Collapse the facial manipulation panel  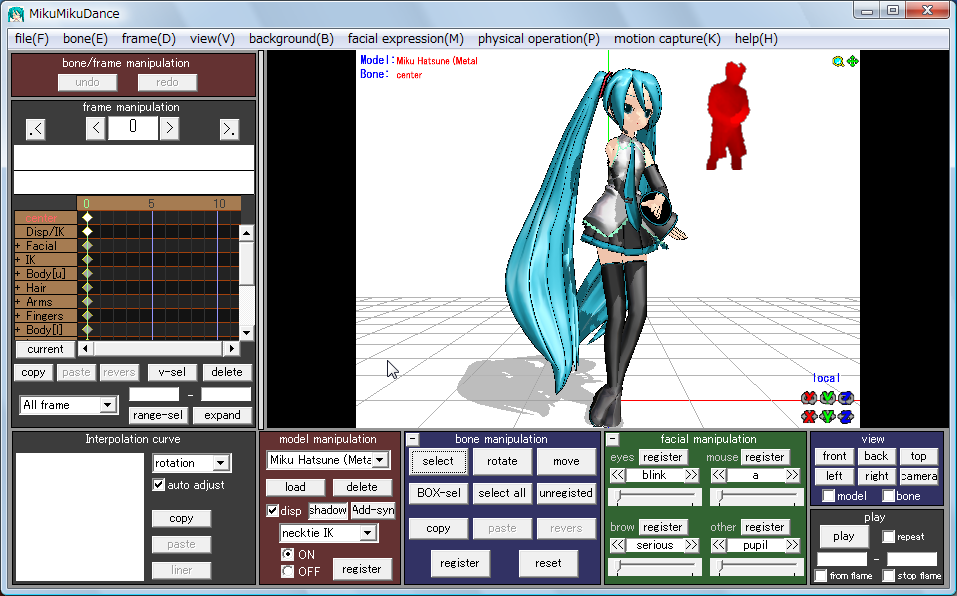pos(613,439)
